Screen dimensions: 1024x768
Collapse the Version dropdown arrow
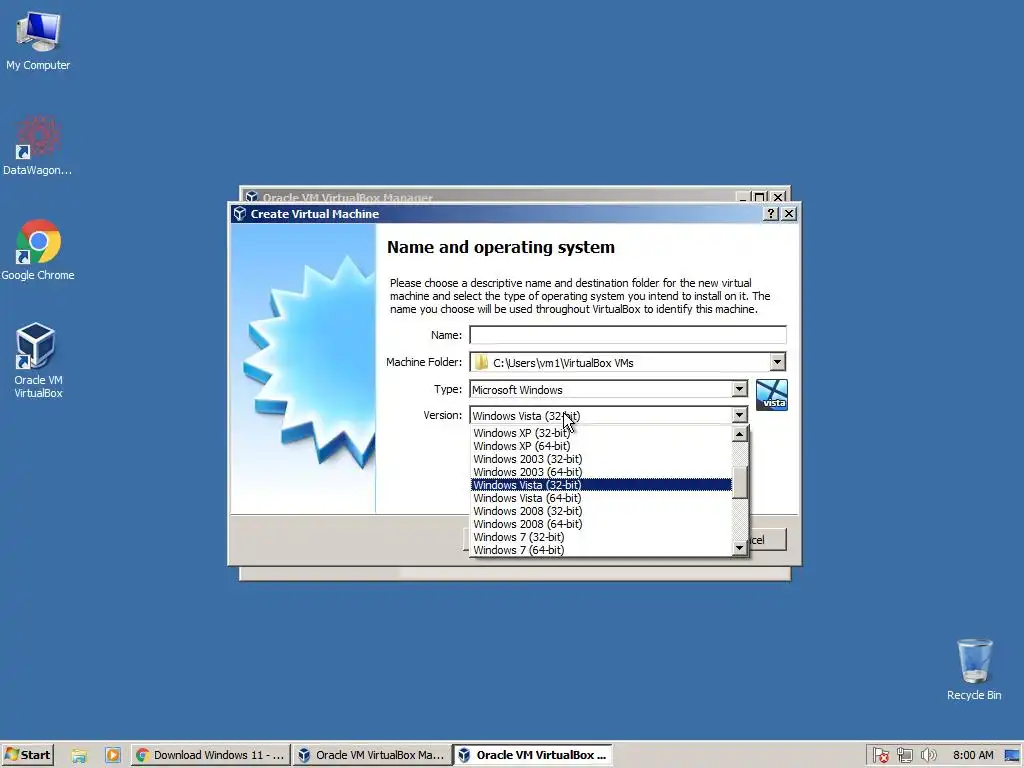(x=739, y=415)
